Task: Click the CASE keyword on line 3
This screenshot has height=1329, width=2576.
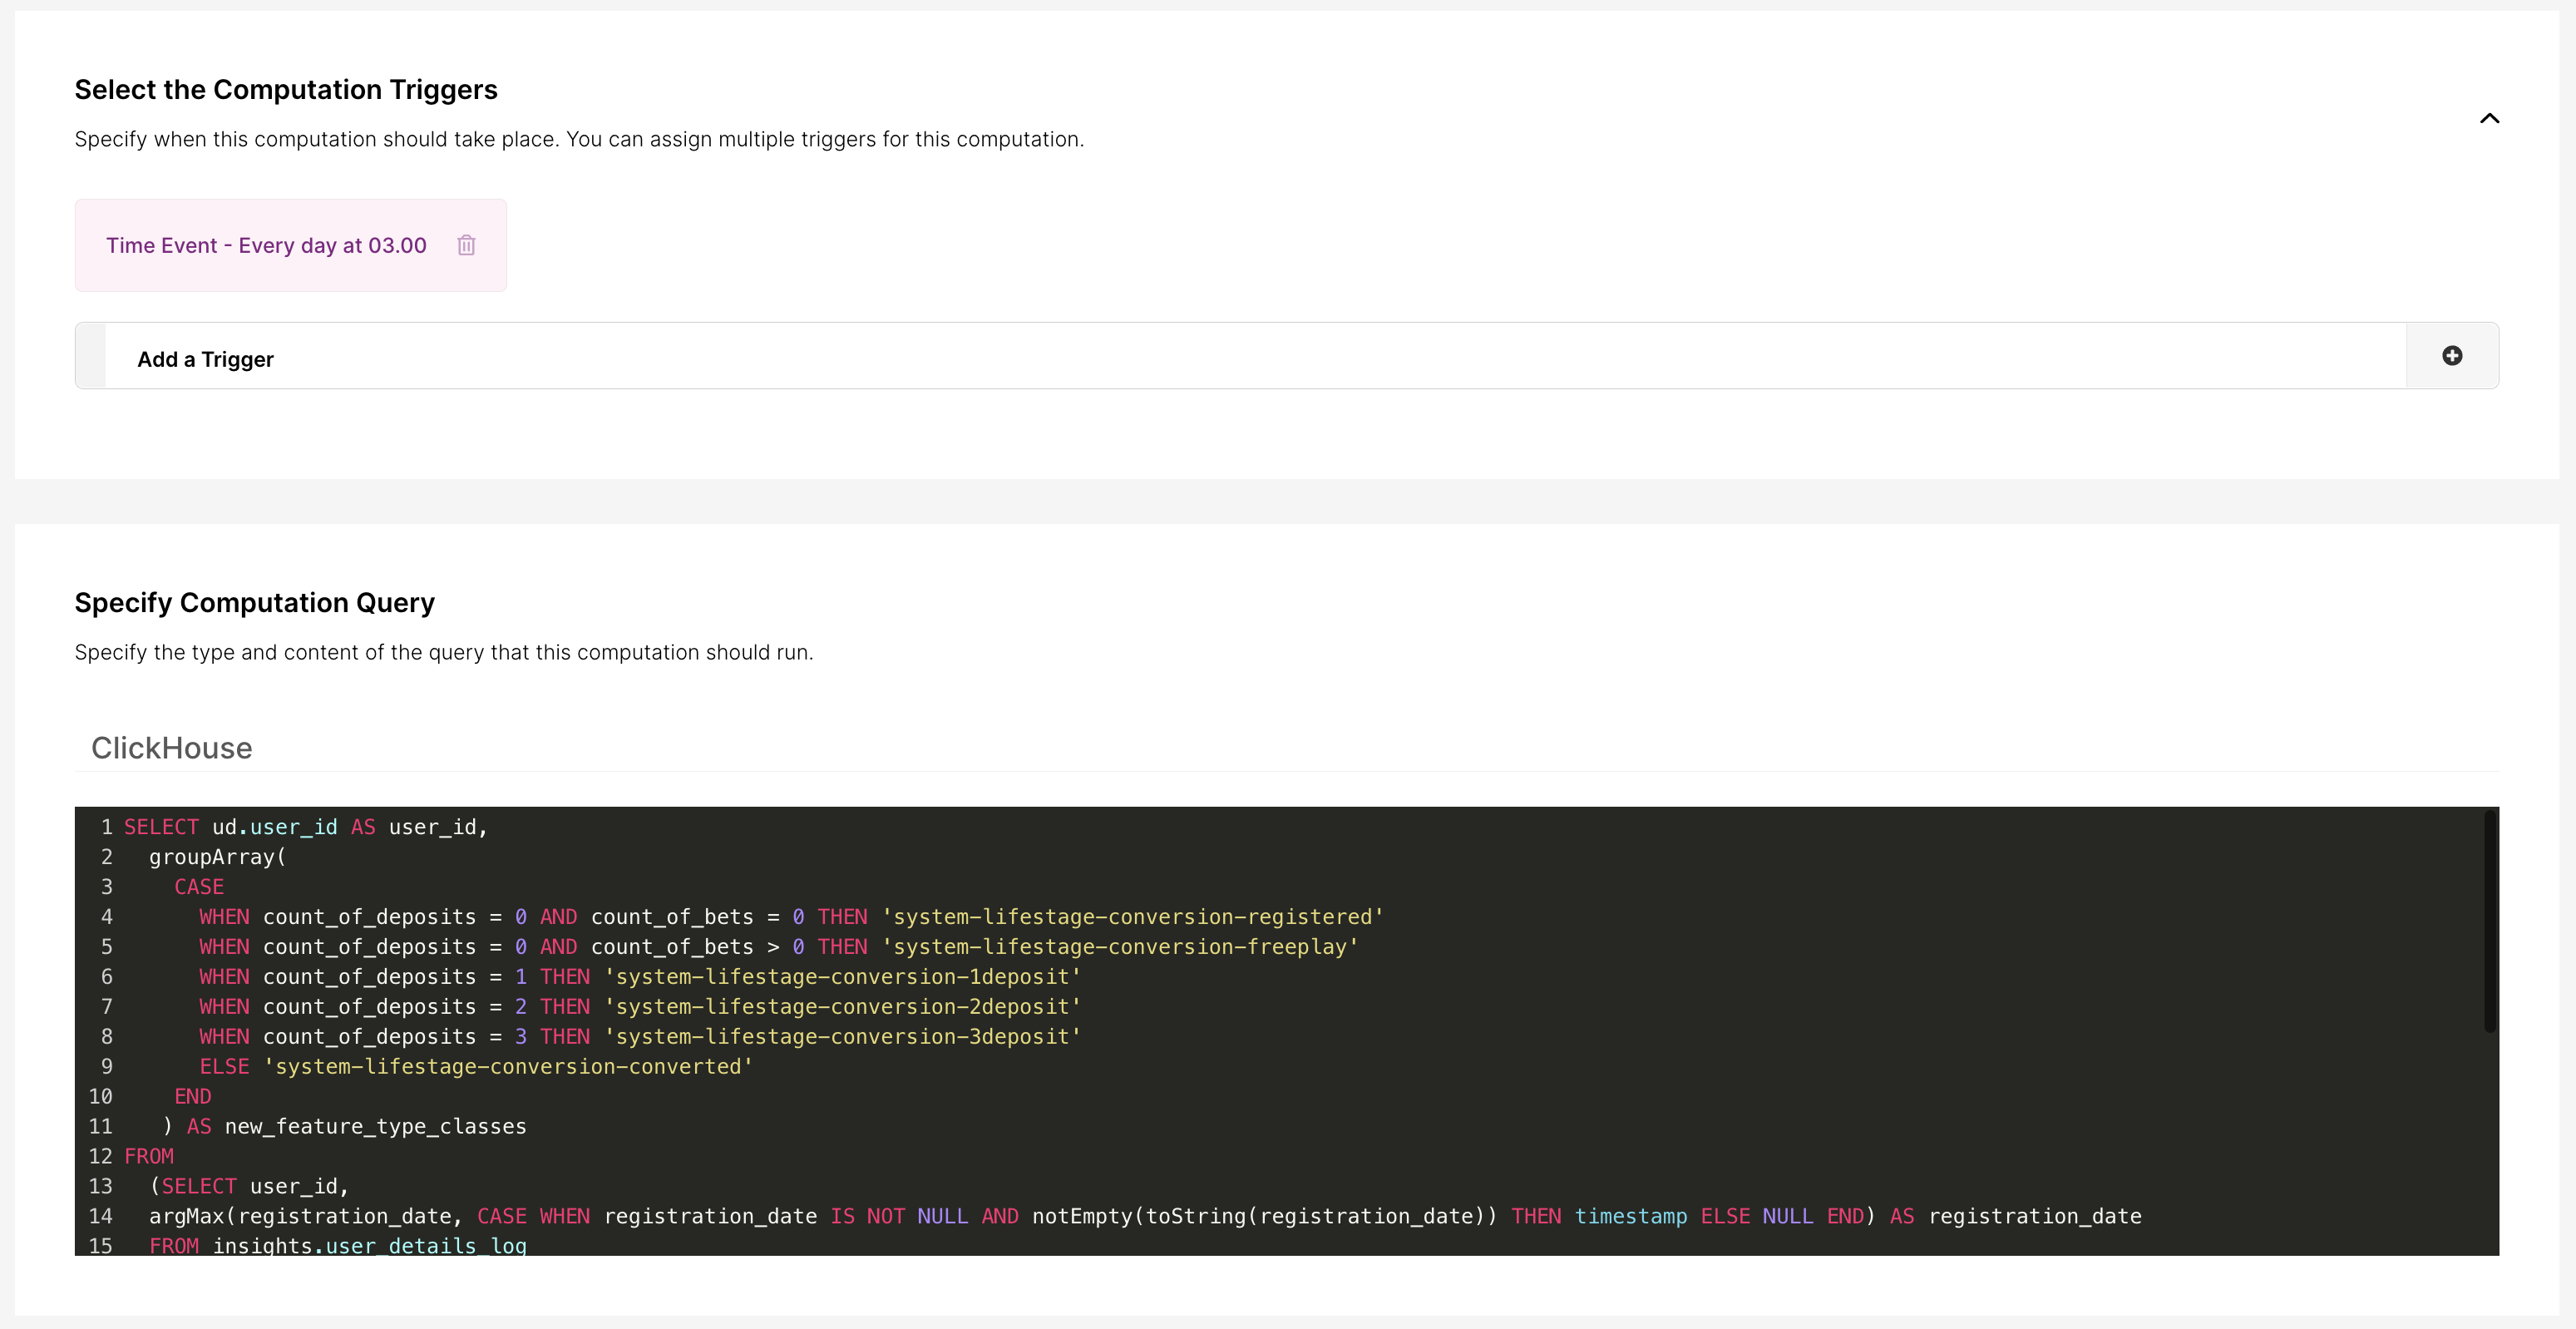Action: tap(199, 887)
